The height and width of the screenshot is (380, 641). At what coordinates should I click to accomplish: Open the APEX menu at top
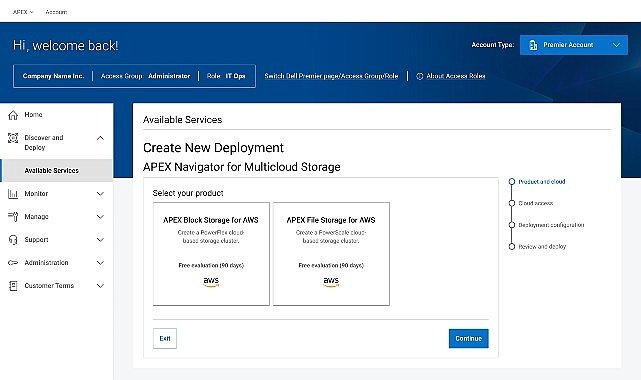pos(23,12)
